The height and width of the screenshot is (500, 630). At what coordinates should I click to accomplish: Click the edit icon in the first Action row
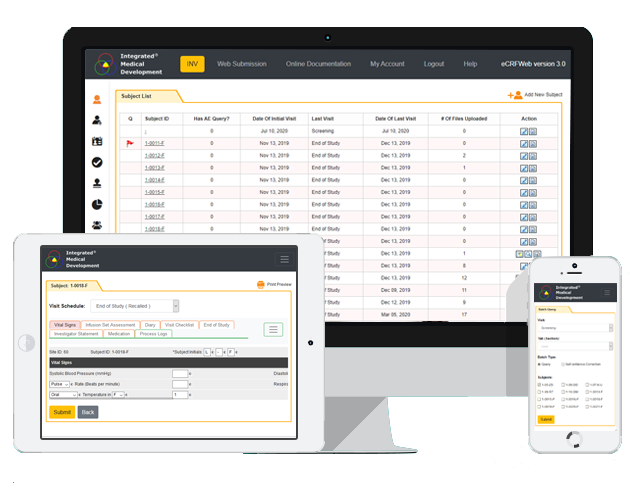(525, 131)
